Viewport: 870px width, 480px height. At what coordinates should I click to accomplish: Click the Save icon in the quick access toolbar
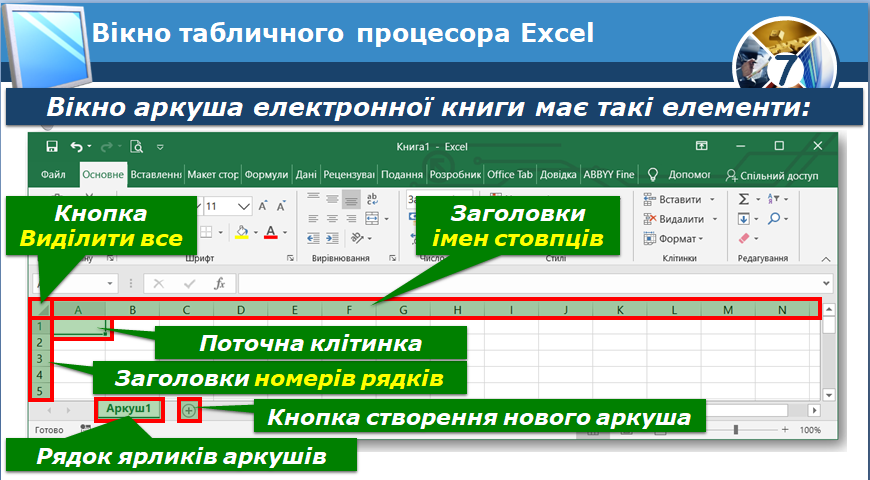point(52,146)
